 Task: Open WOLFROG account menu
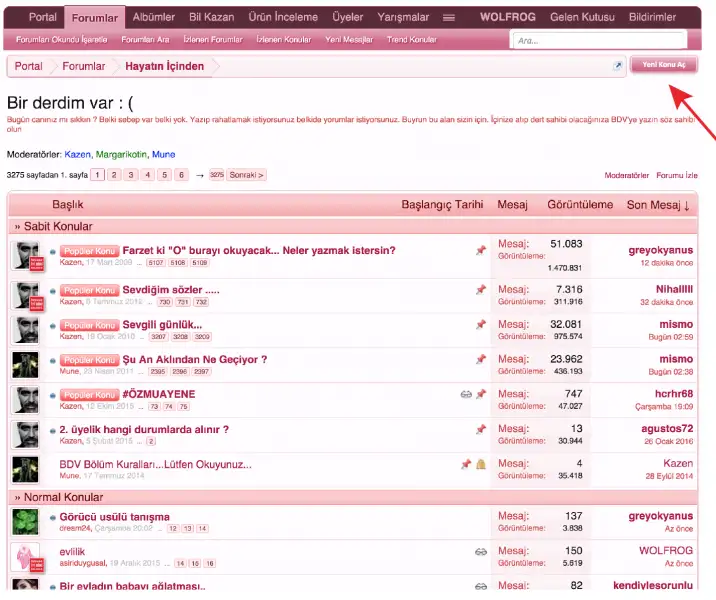tap(507, 17)
